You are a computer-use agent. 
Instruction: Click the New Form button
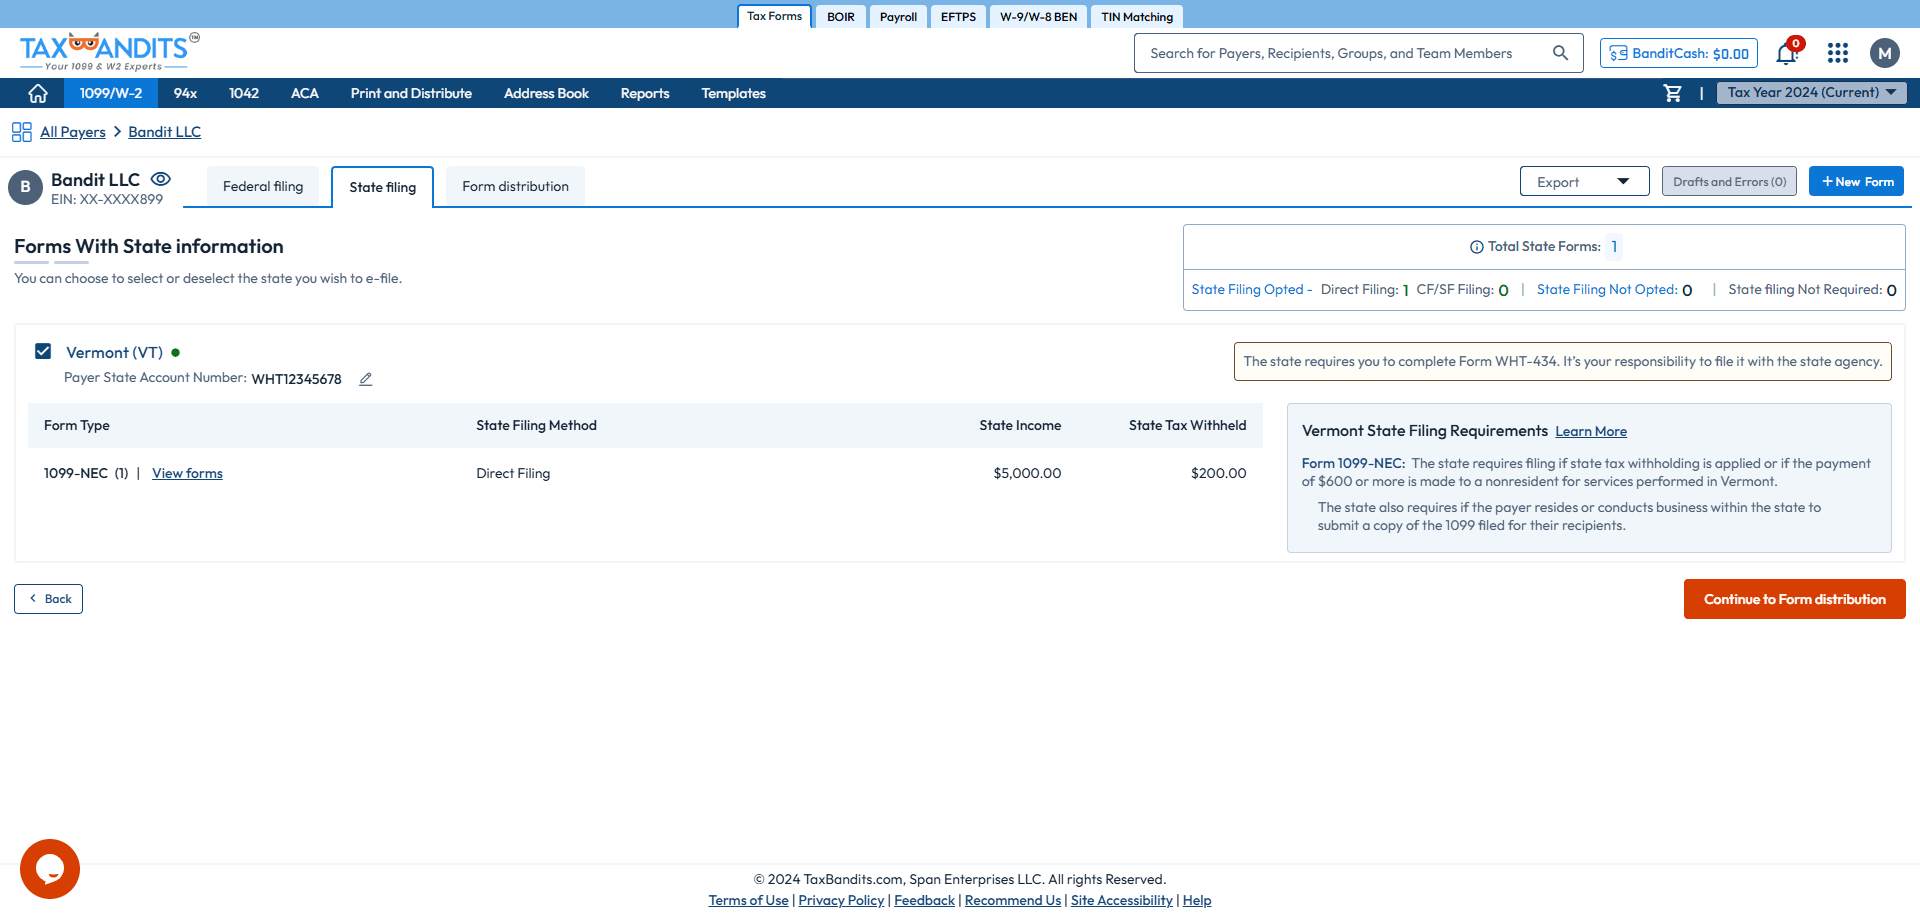tap(1857, 181)
